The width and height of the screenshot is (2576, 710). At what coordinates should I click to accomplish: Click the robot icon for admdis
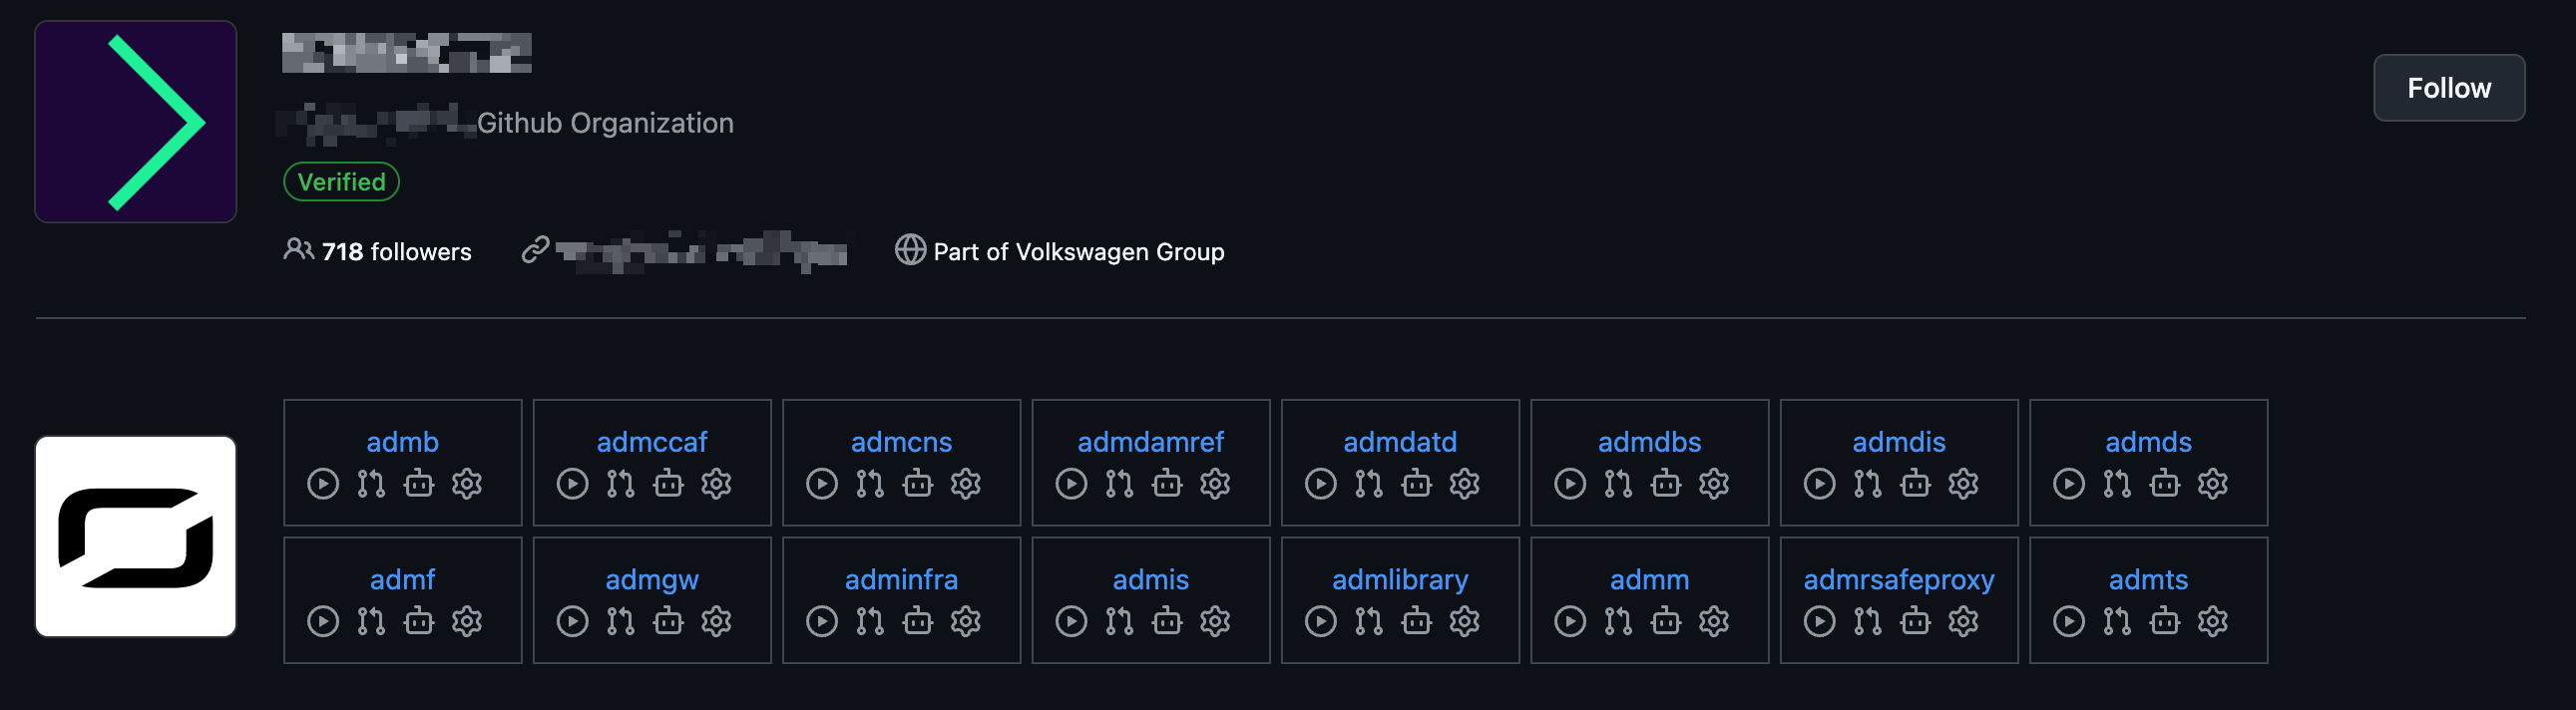point(1915,484)
